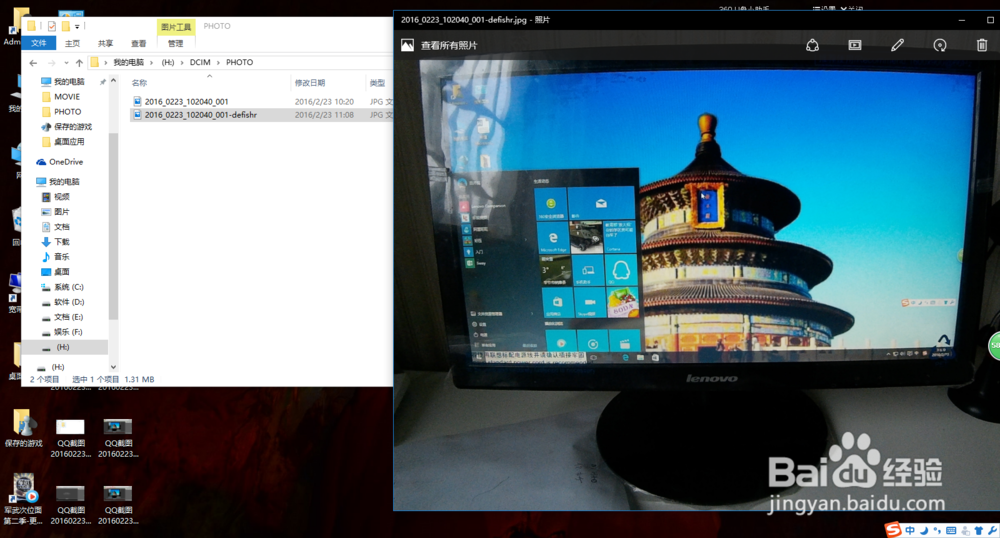Click navigation pane scrollbar up arrow
Image resolution: width=1000 pixels, height=538 pixels.
click(x=114, y=80)
